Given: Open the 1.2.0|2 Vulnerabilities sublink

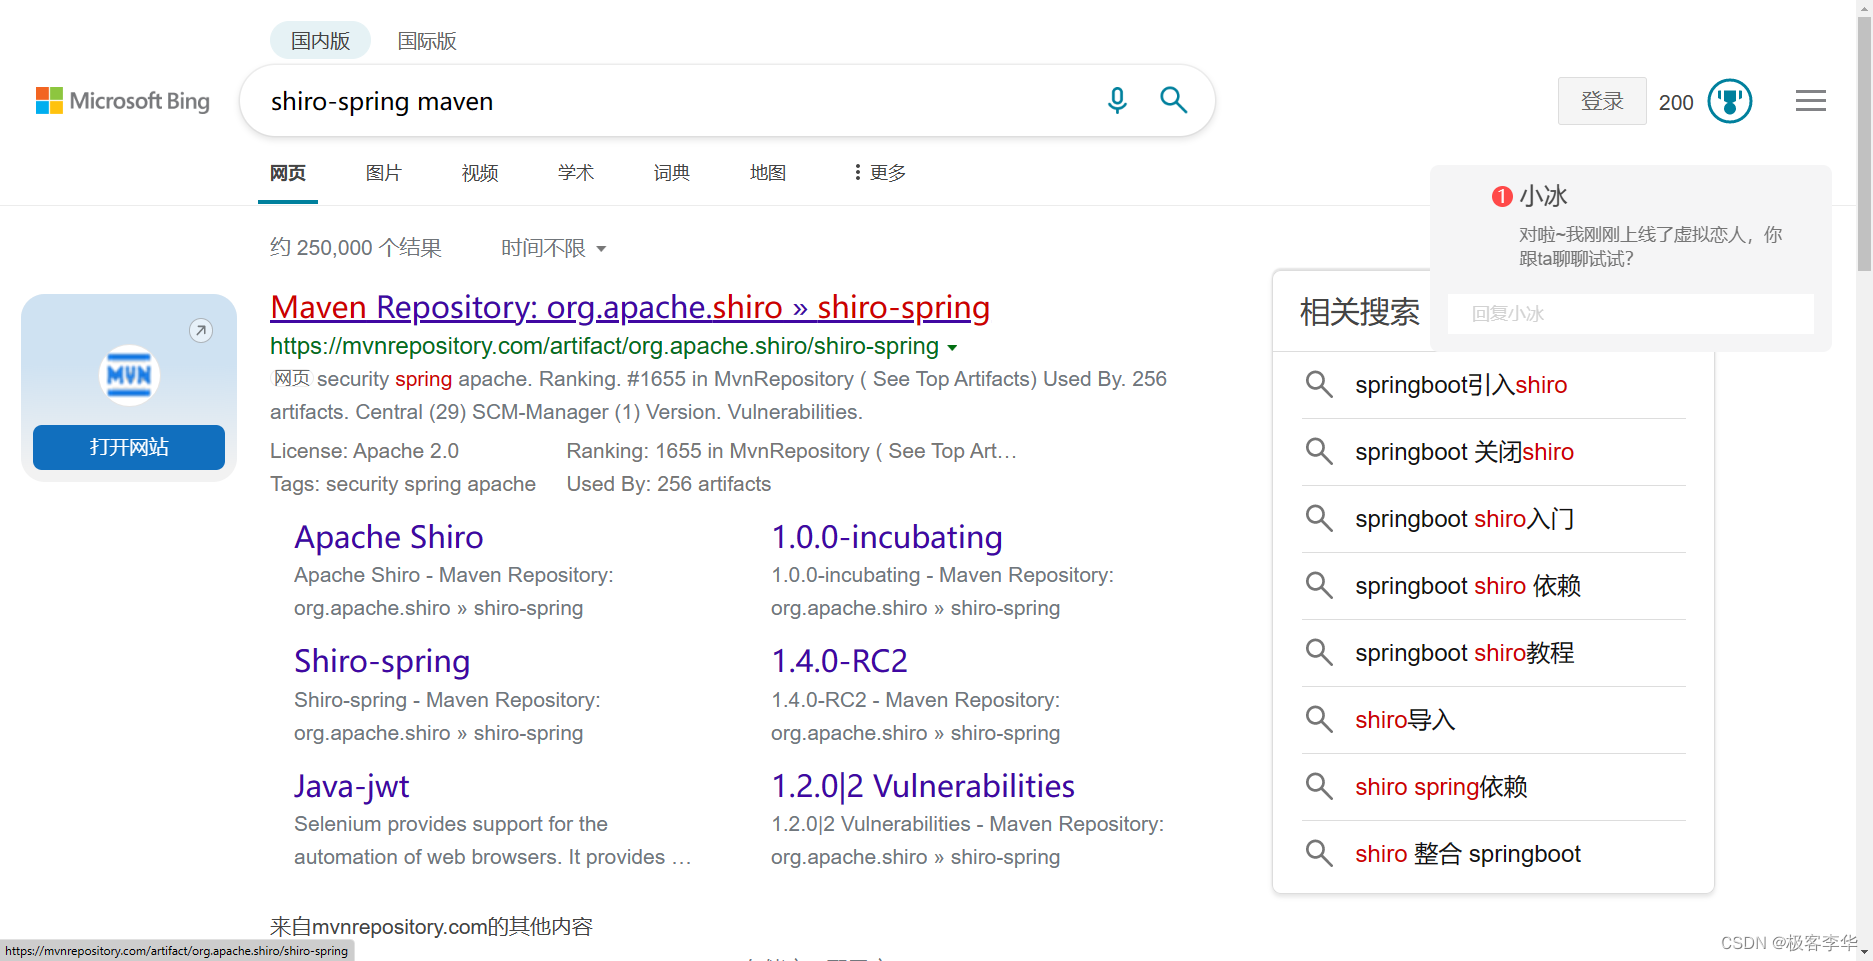Looking at the screenshot, I should pyautogui.click(x=923, y=786).
